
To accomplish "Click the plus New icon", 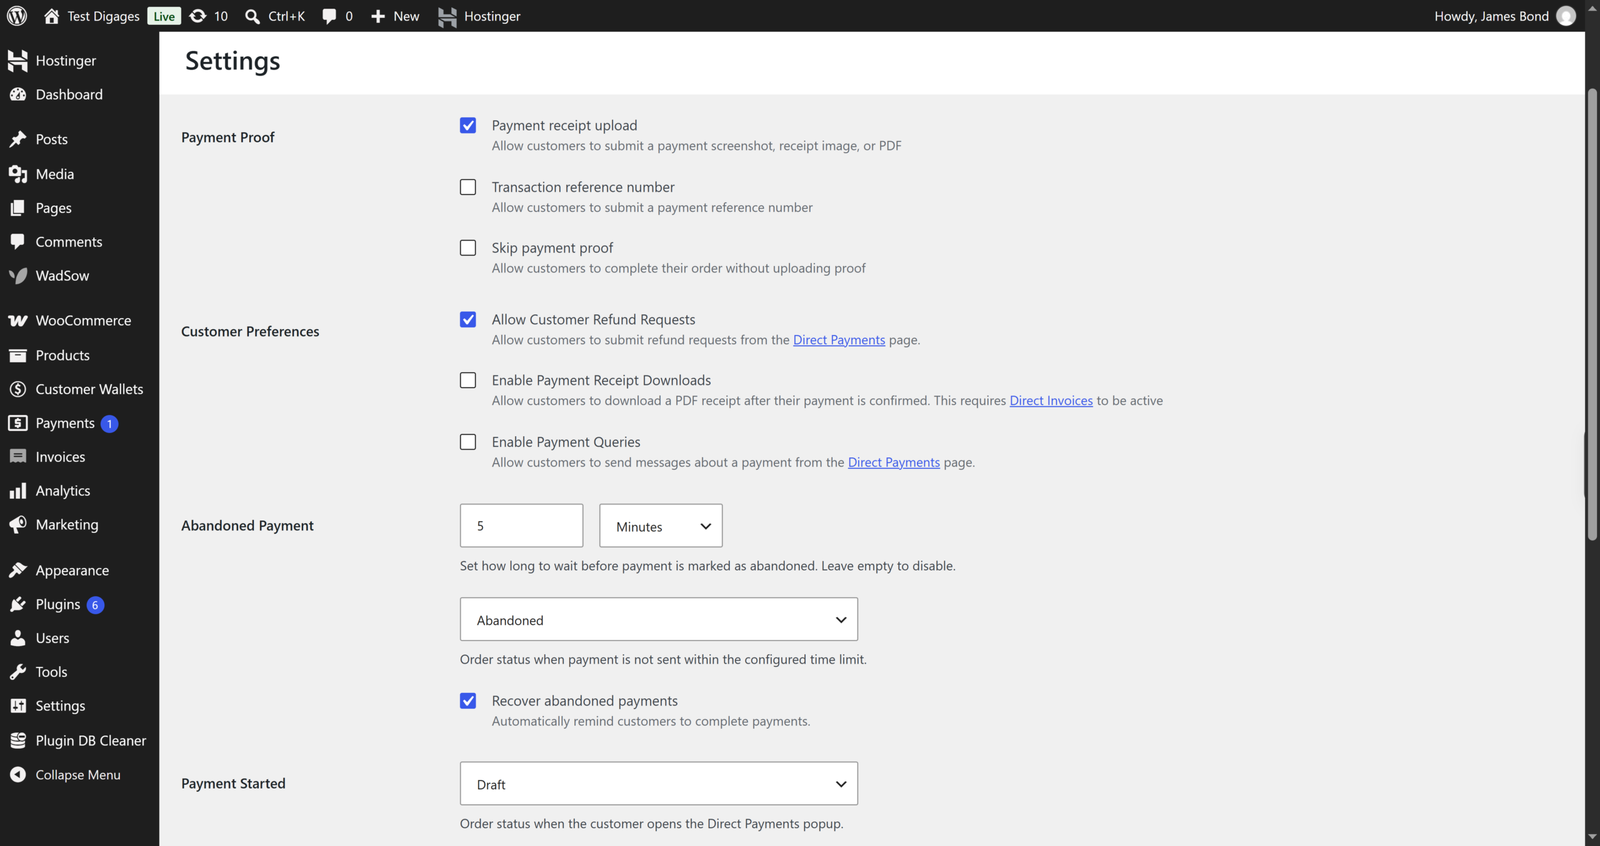I will pyautogui.click(x=378, y=16).
